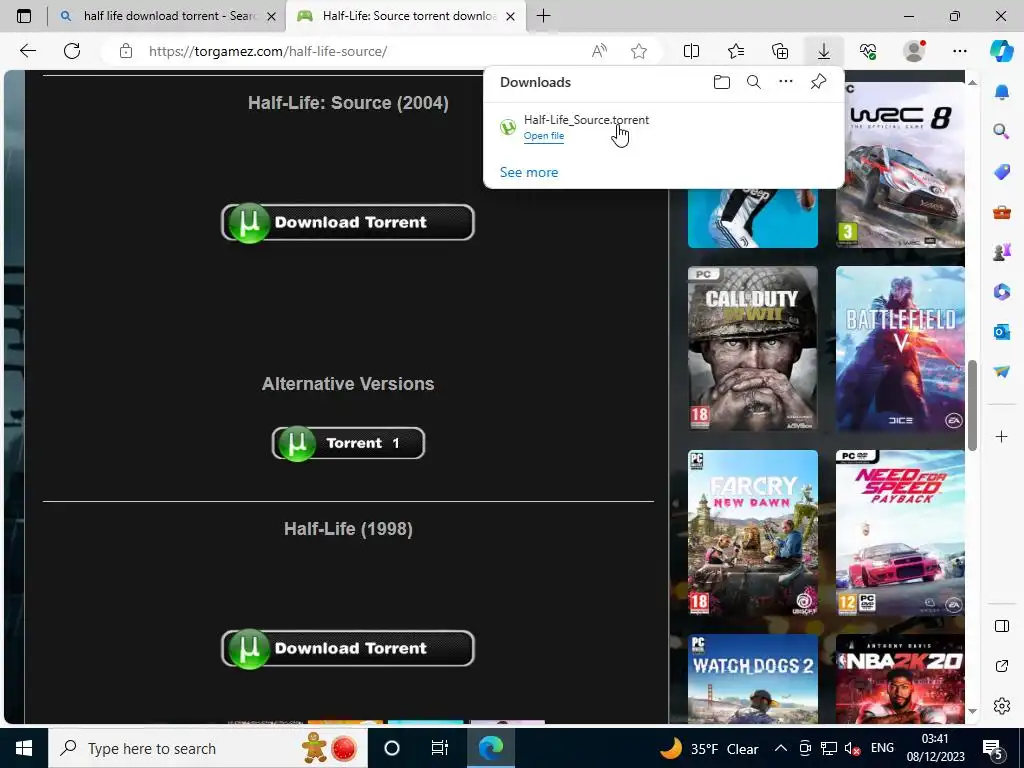Open Cortana circle on taskbar
The image size is (1024, 768).
tap(392, 748)
